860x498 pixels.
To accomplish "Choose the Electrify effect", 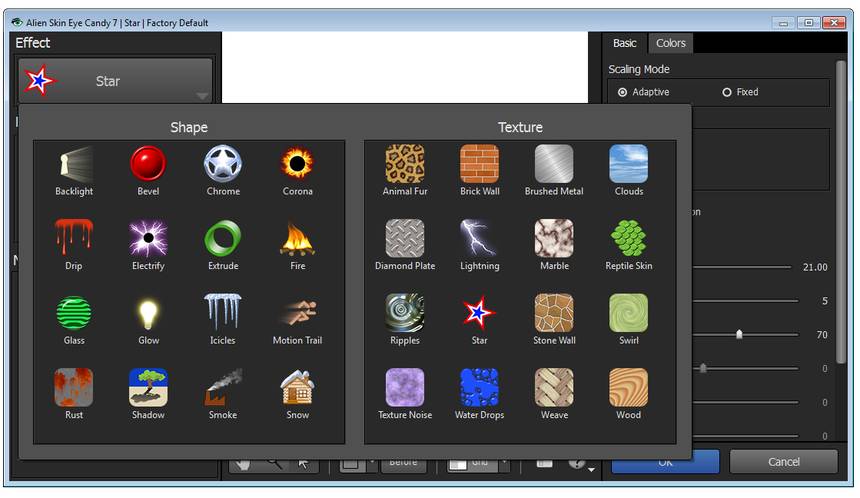I will 148,245.
